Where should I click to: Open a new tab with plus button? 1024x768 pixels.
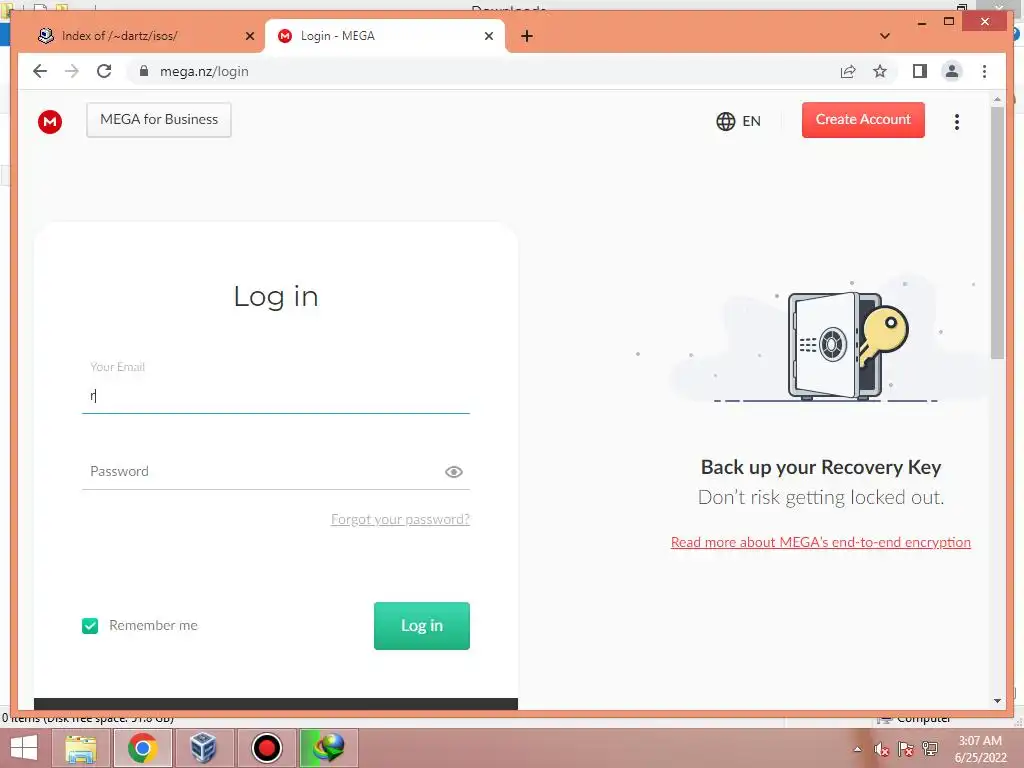(527, 36)
